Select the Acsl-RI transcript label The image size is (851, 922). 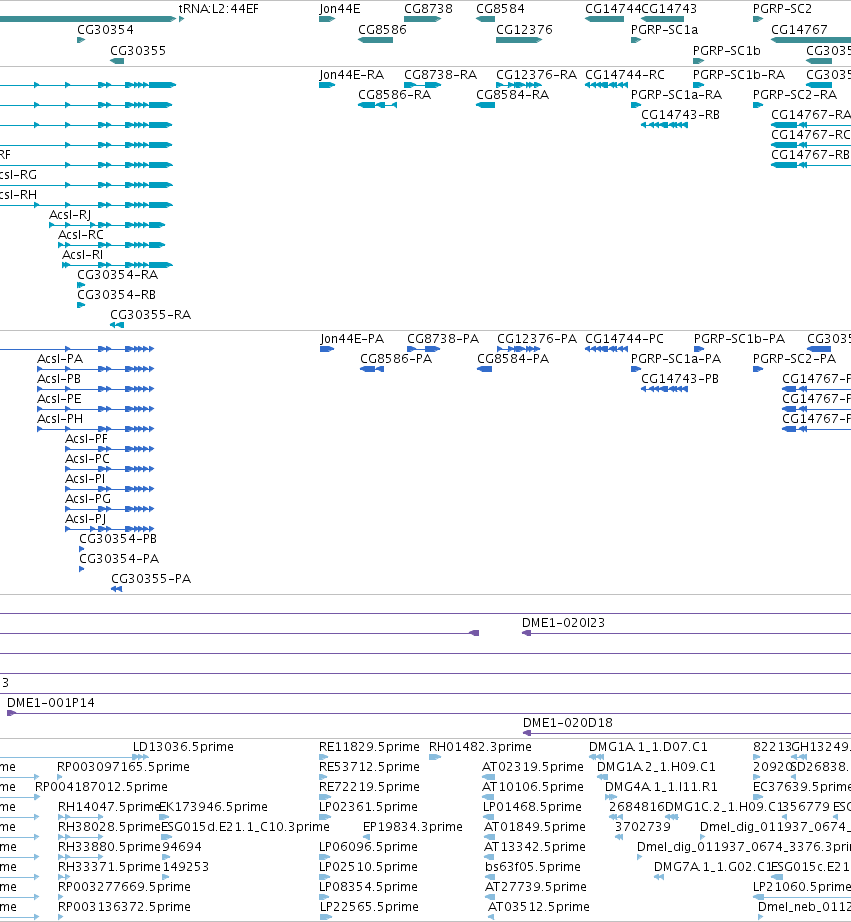(x=82, y=255)
